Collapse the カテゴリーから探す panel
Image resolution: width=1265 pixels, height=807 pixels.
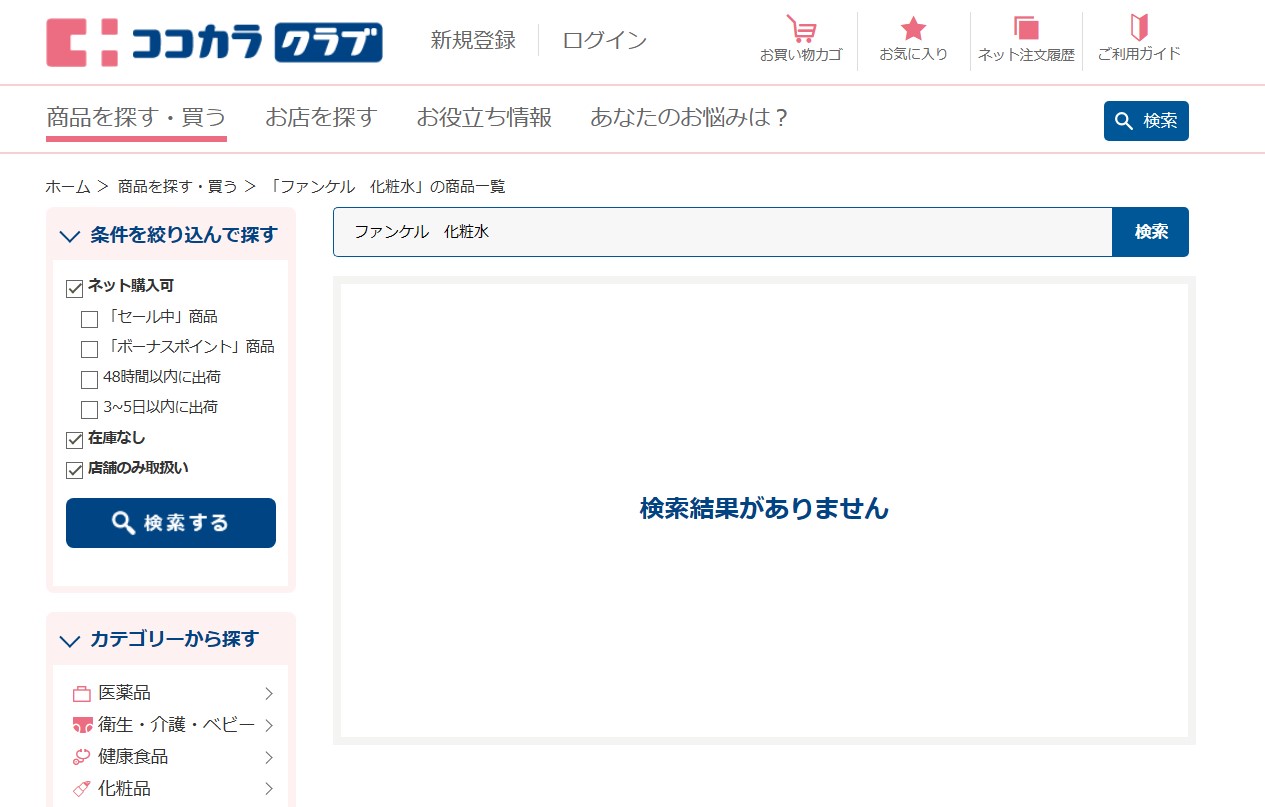coord(69,642)
